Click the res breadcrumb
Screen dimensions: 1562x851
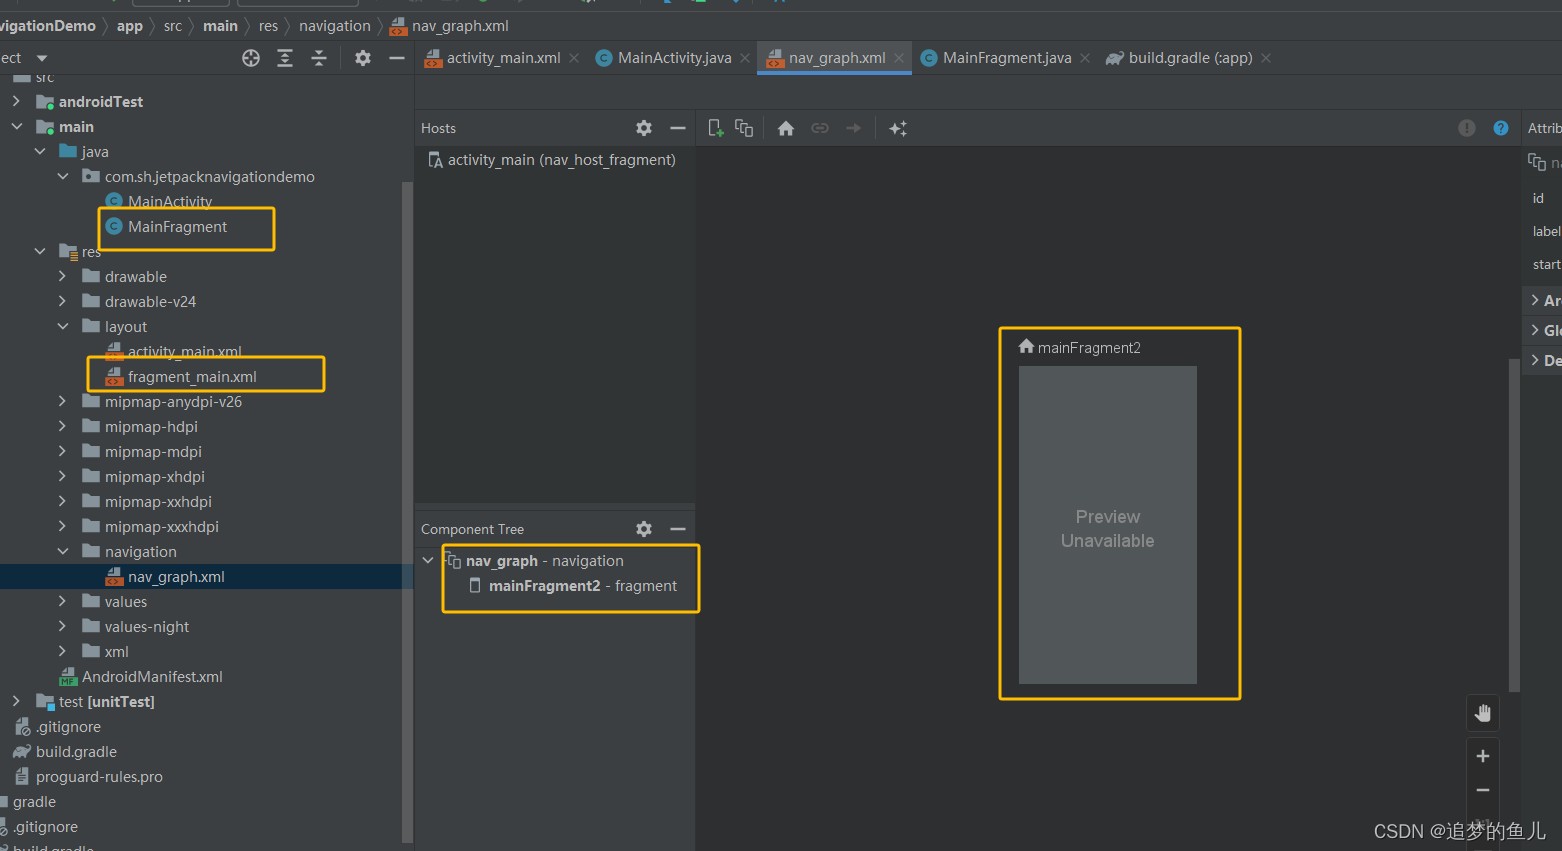tap(268, 26)
